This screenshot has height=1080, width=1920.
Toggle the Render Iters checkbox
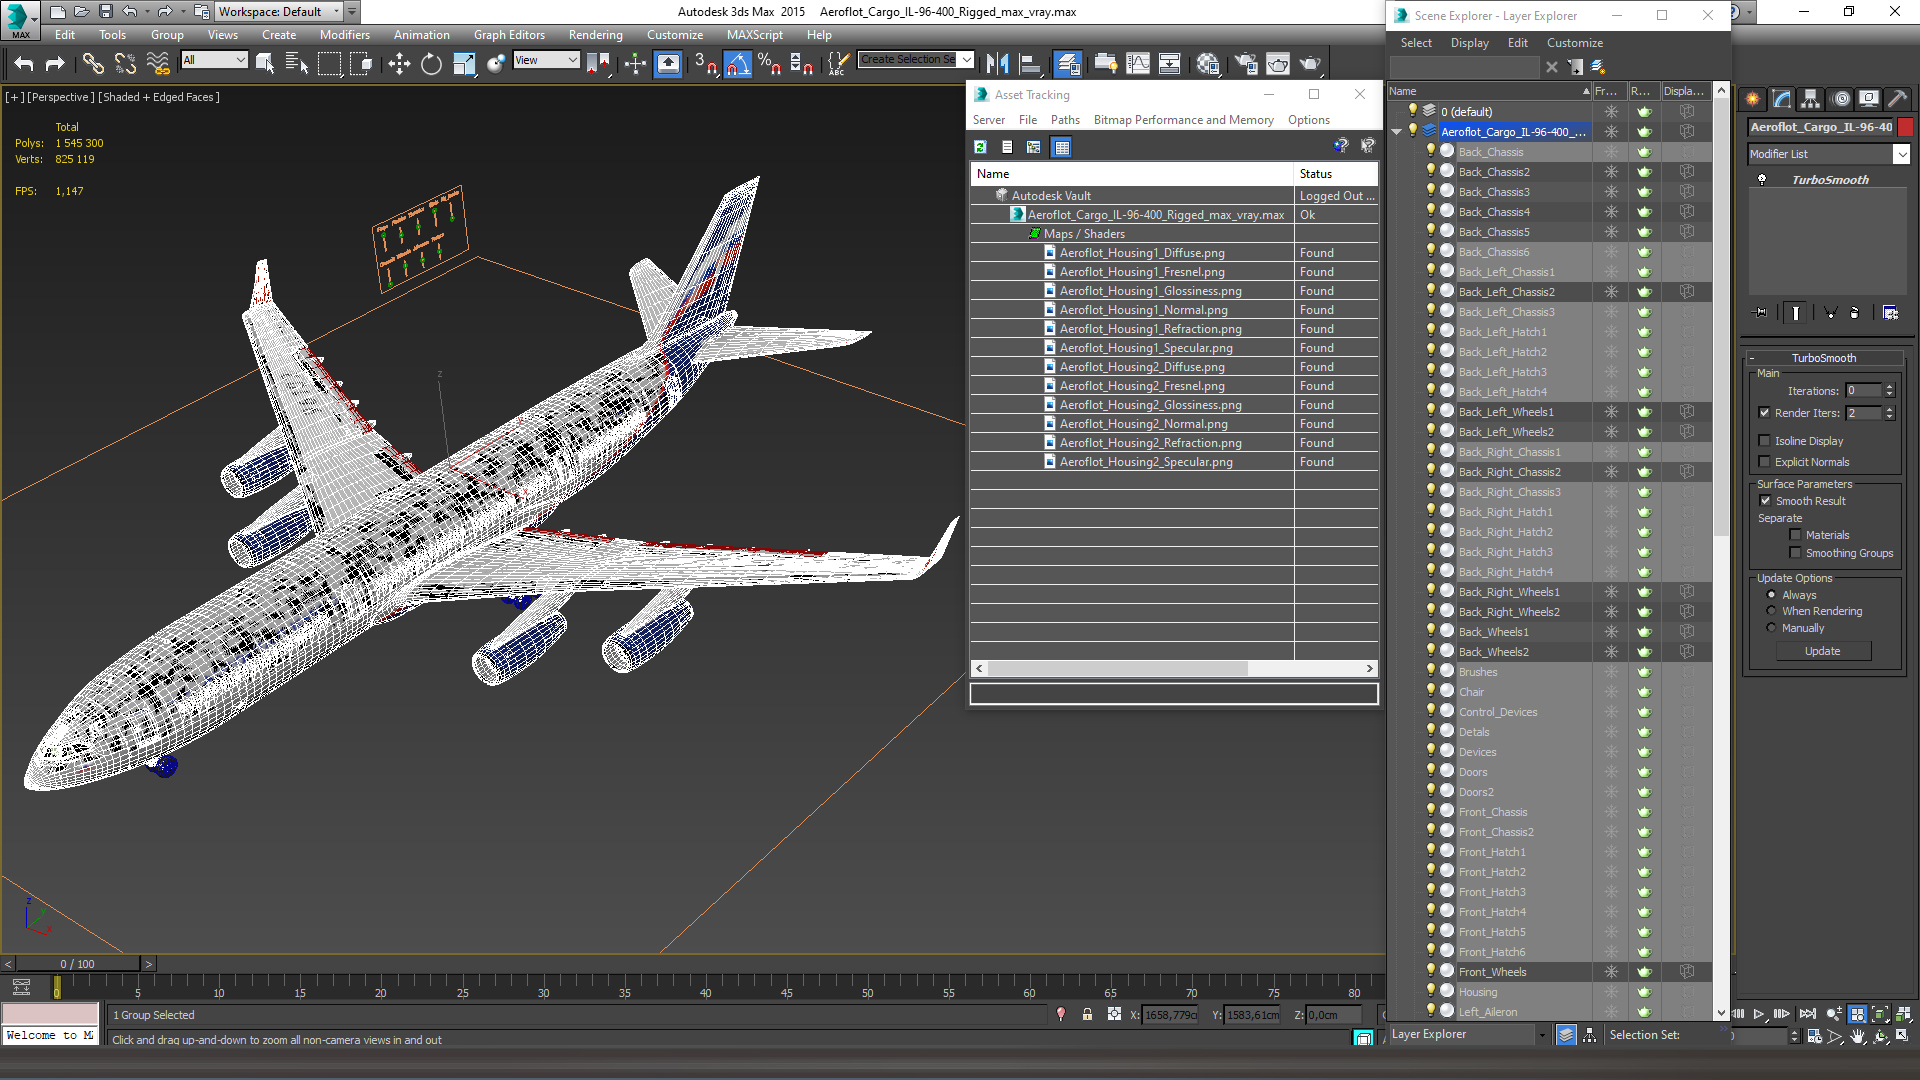[x=1765, y=413]
